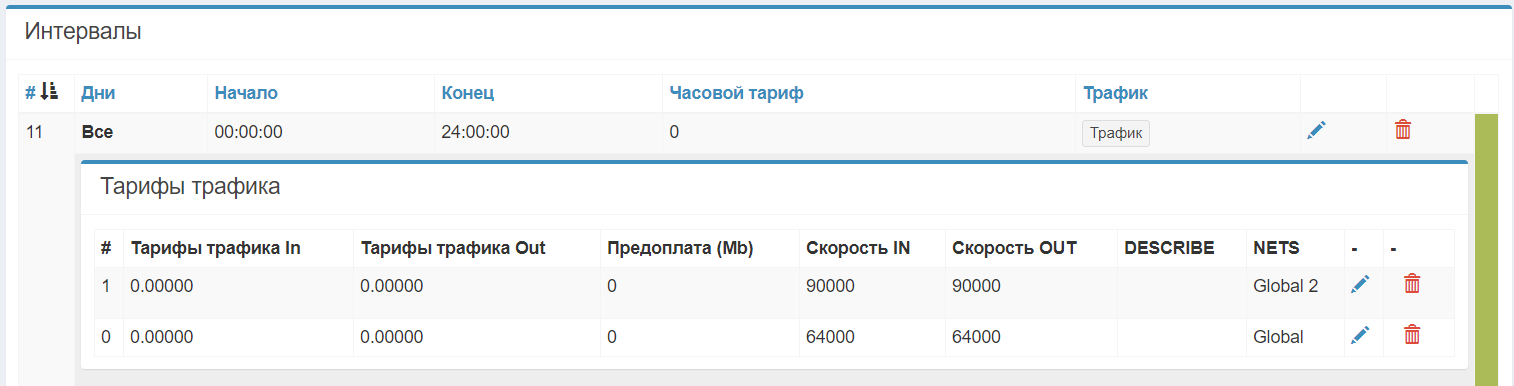
Task: Select the Все days cell in interval 11
Action: pos(97,131)
